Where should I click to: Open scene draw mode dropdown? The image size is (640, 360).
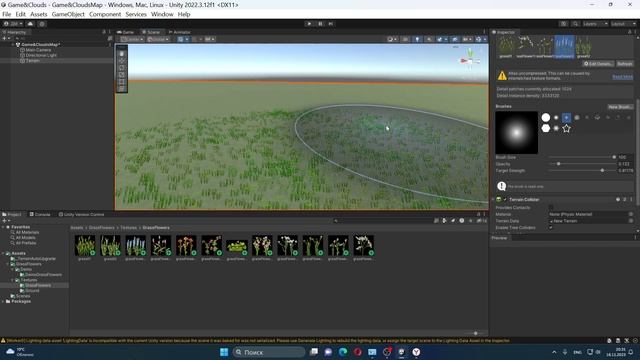tap(392, 39)
